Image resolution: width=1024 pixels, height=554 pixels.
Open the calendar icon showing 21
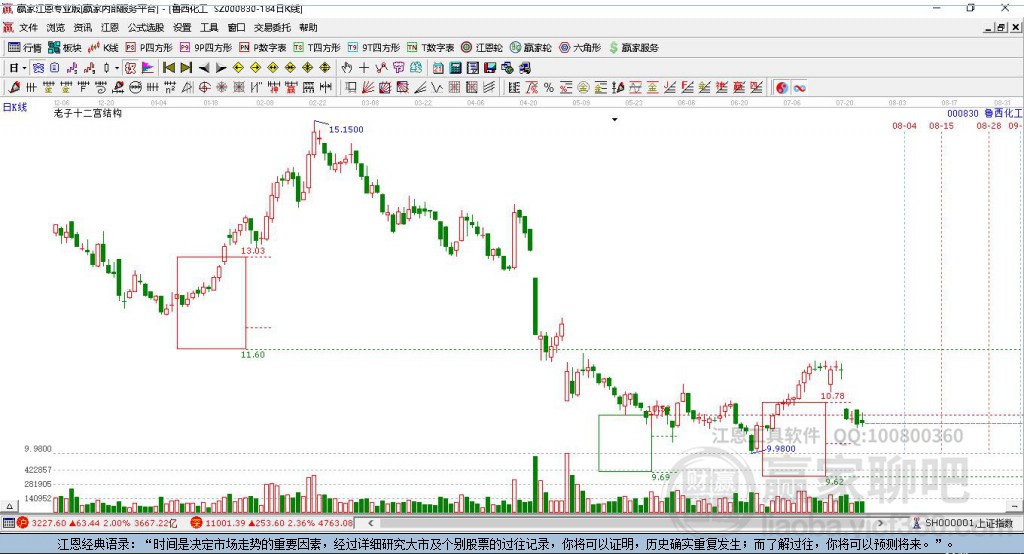click(438, 68)
